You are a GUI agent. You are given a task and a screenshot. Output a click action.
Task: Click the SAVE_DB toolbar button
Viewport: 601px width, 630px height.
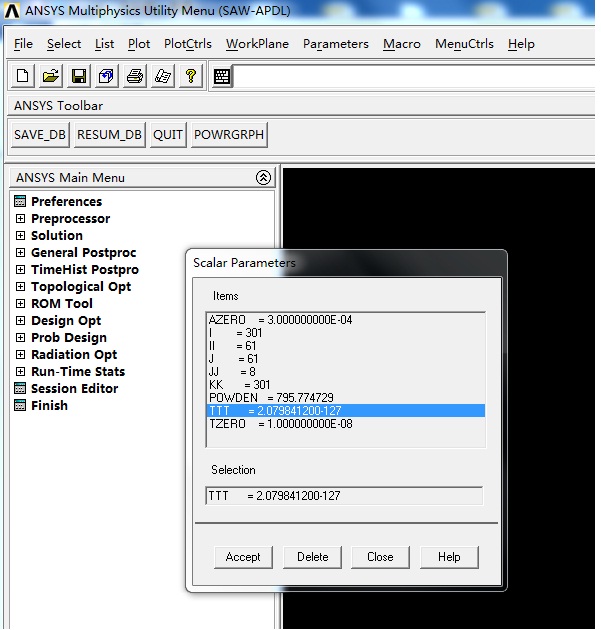pyautogui.click(x=40, y=135)
